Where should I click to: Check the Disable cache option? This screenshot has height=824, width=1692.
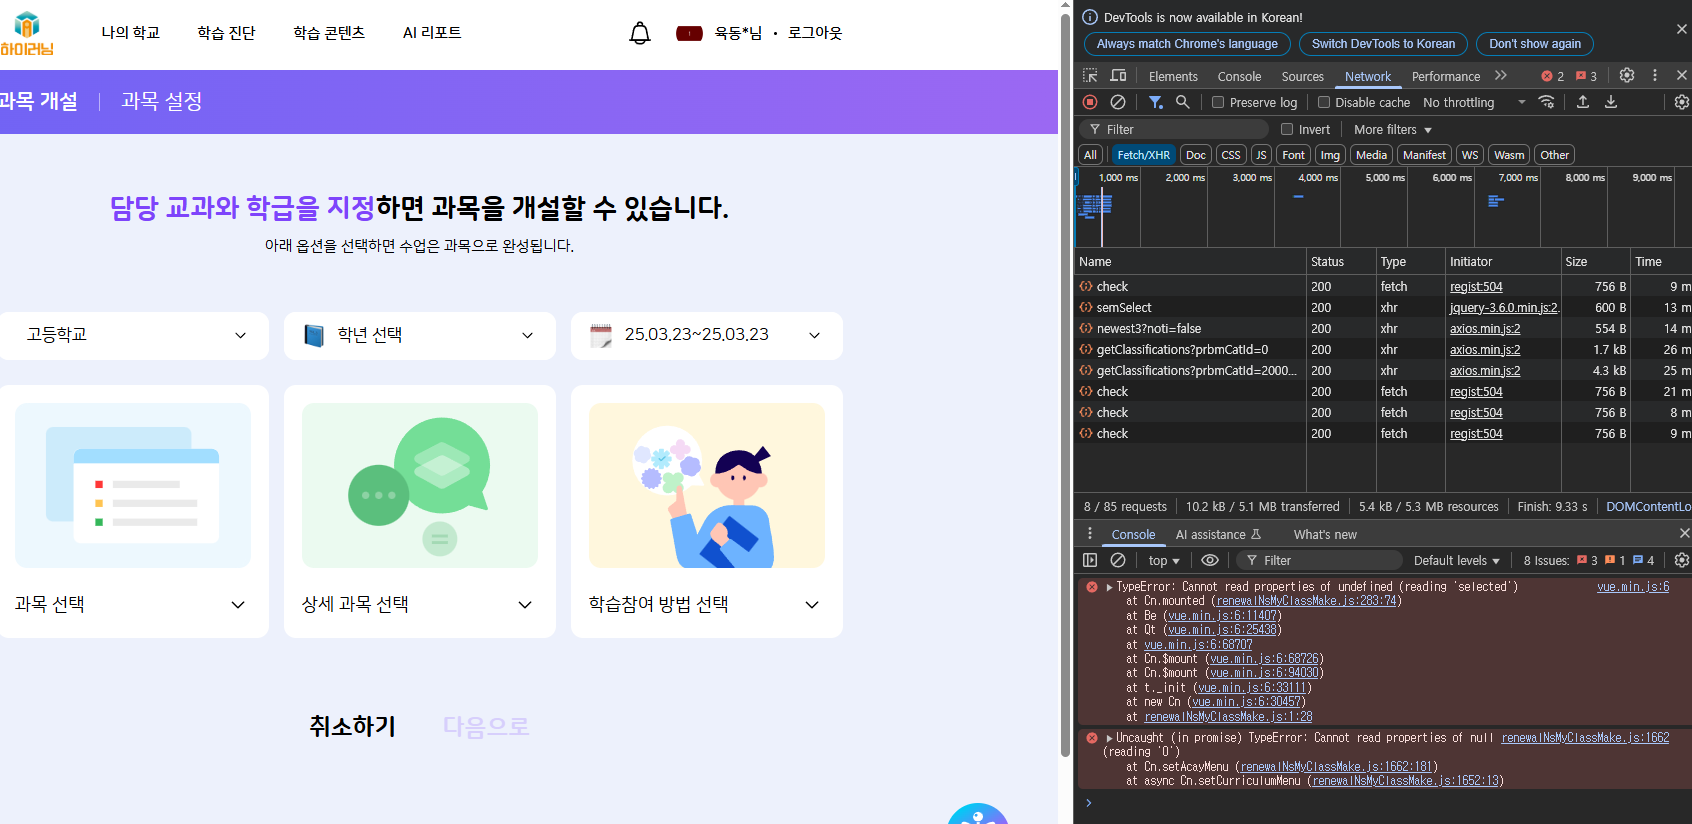[1324, 102]
